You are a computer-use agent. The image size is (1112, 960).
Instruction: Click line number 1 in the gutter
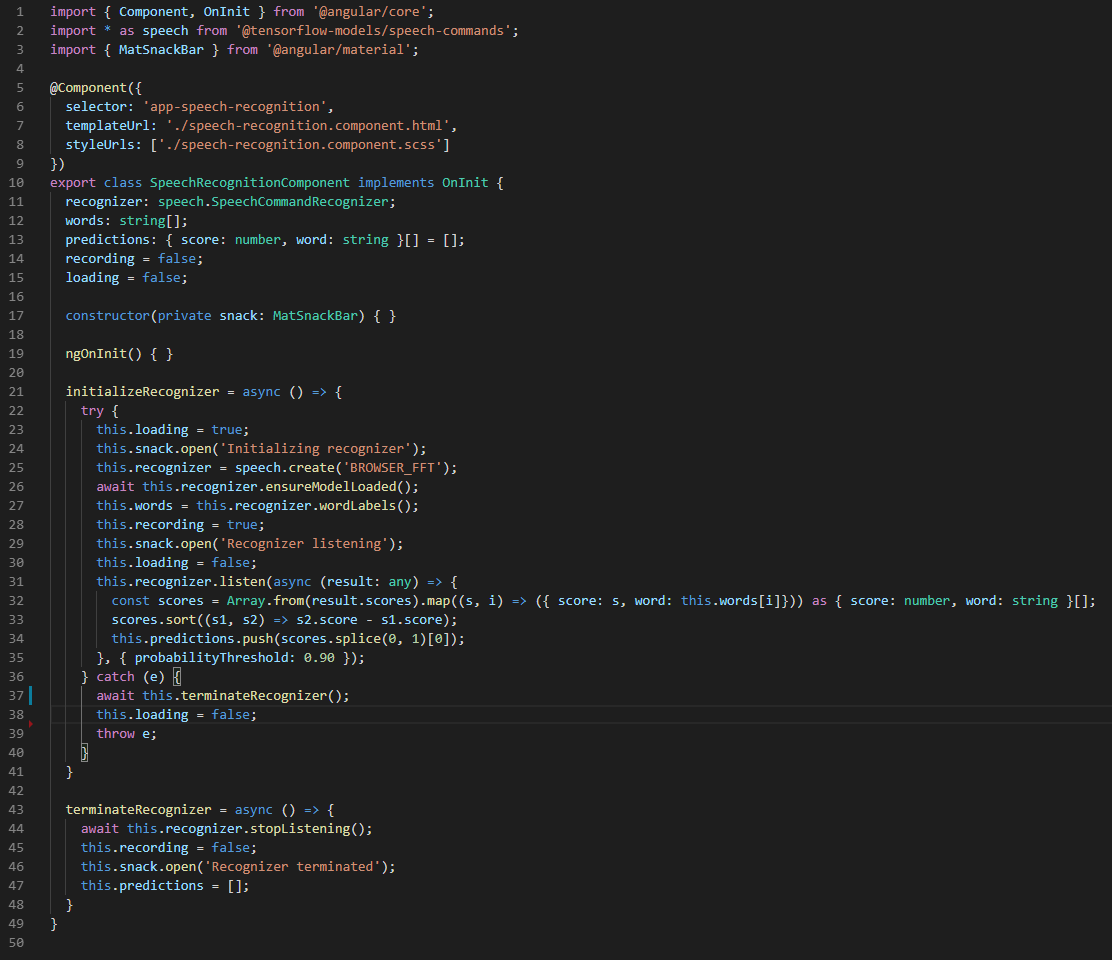tap(19, 11)
